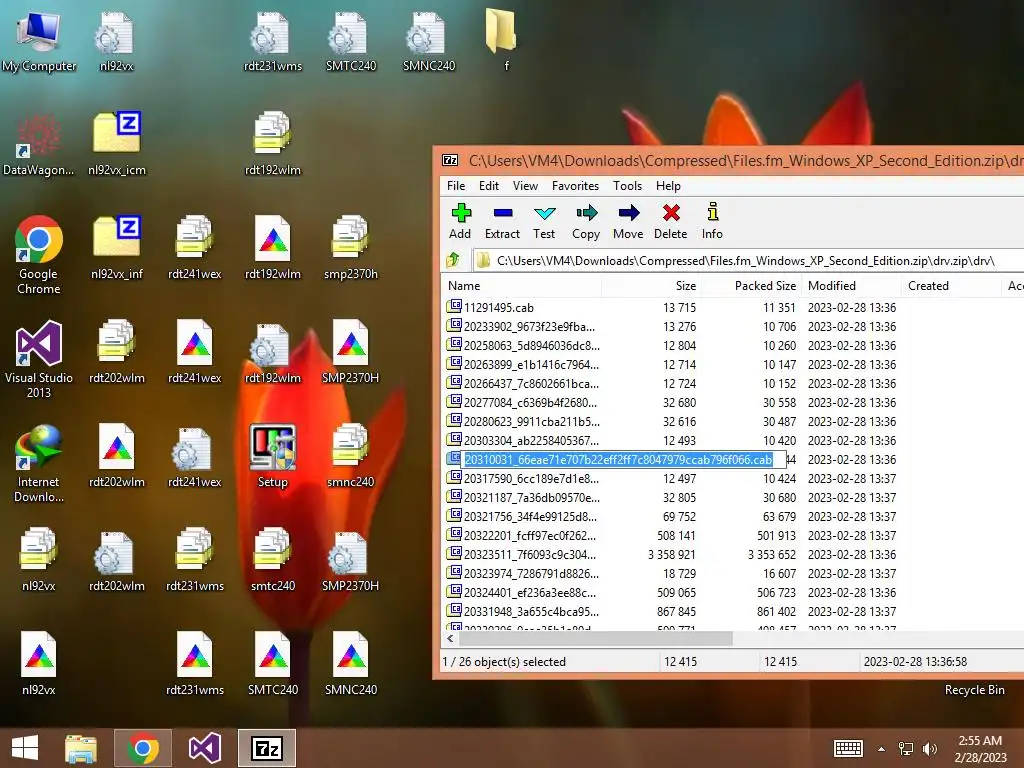The width and height of the screenshot is (1024, 768).
Task: Click the Test toolbar button
Action: (x=544, y=221)
